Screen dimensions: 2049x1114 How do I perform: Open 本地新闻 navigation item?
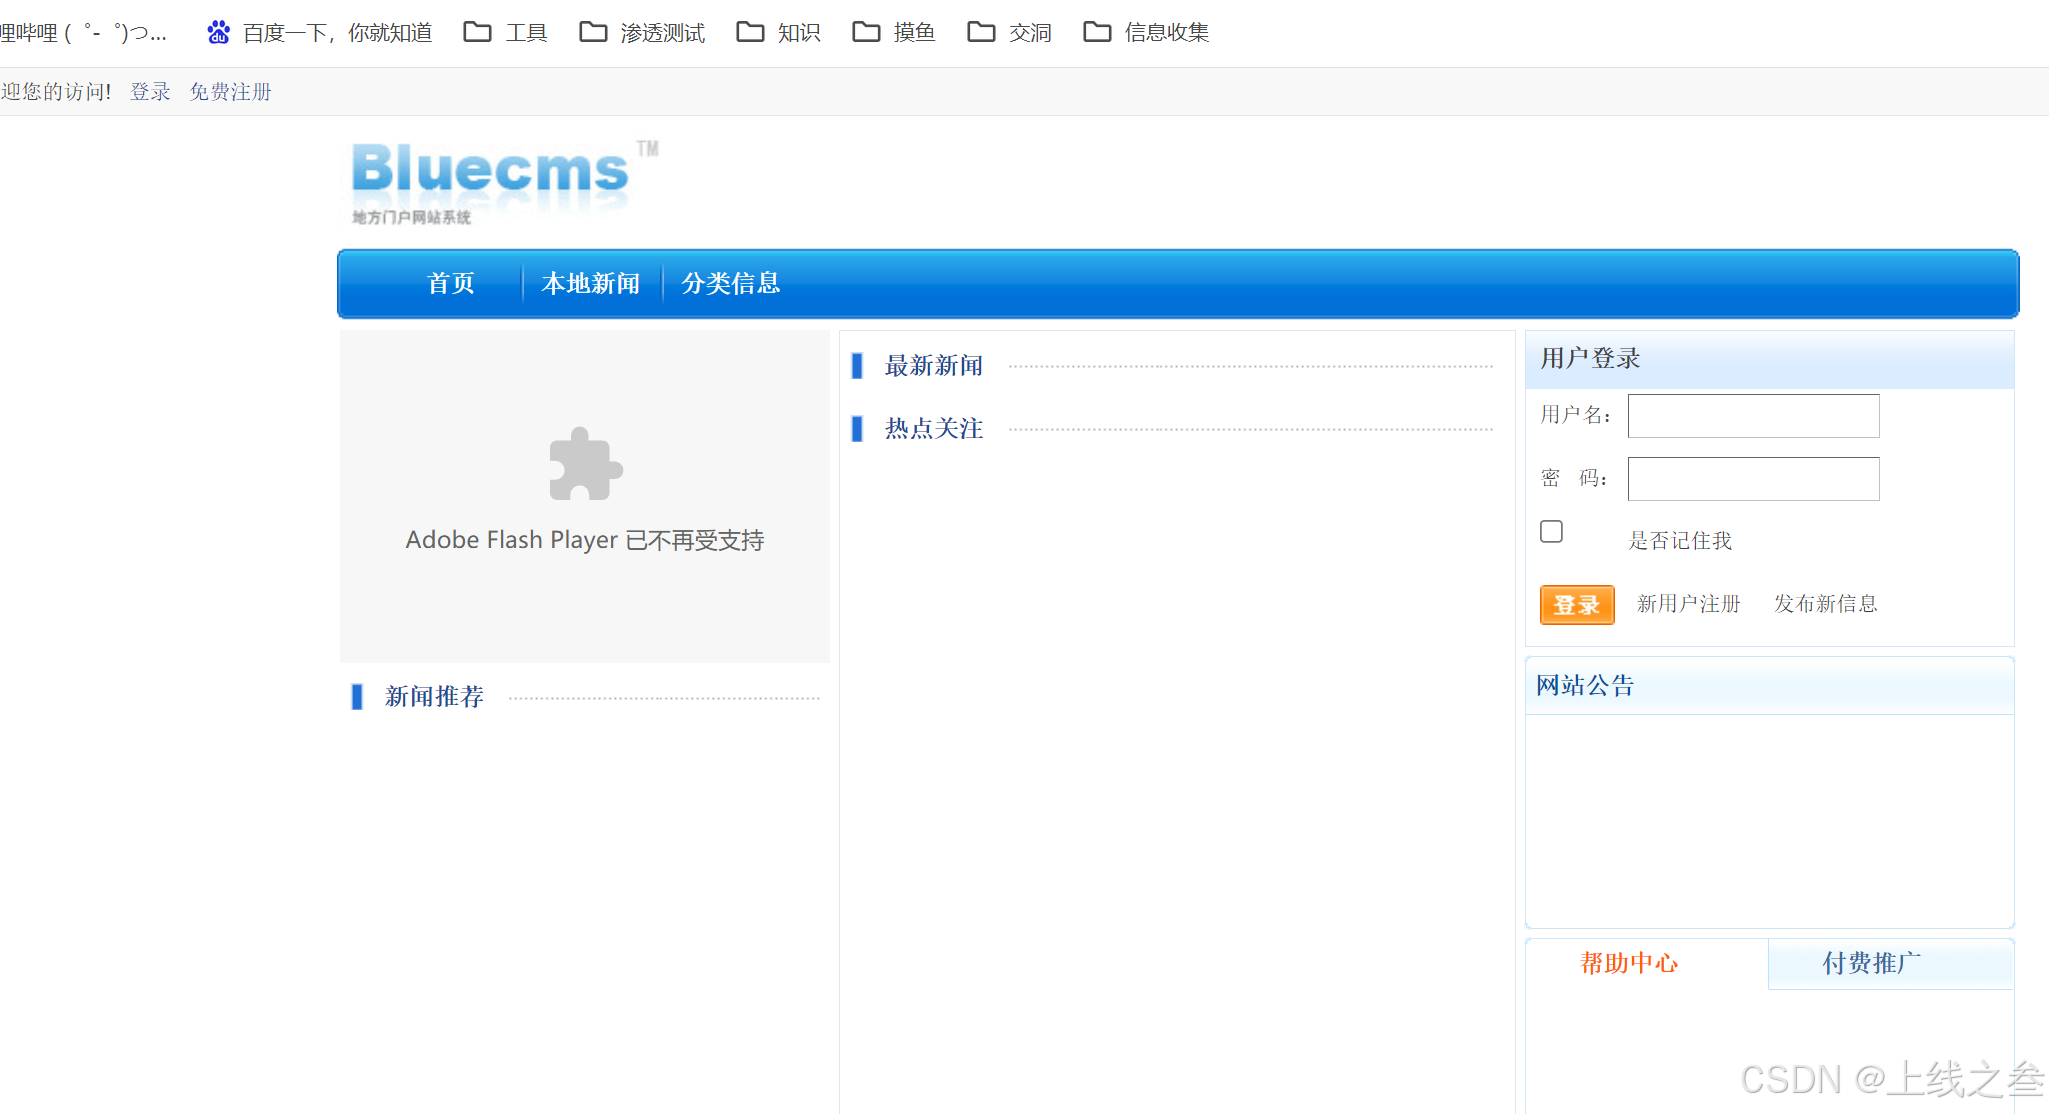click(x=590, y=284)
